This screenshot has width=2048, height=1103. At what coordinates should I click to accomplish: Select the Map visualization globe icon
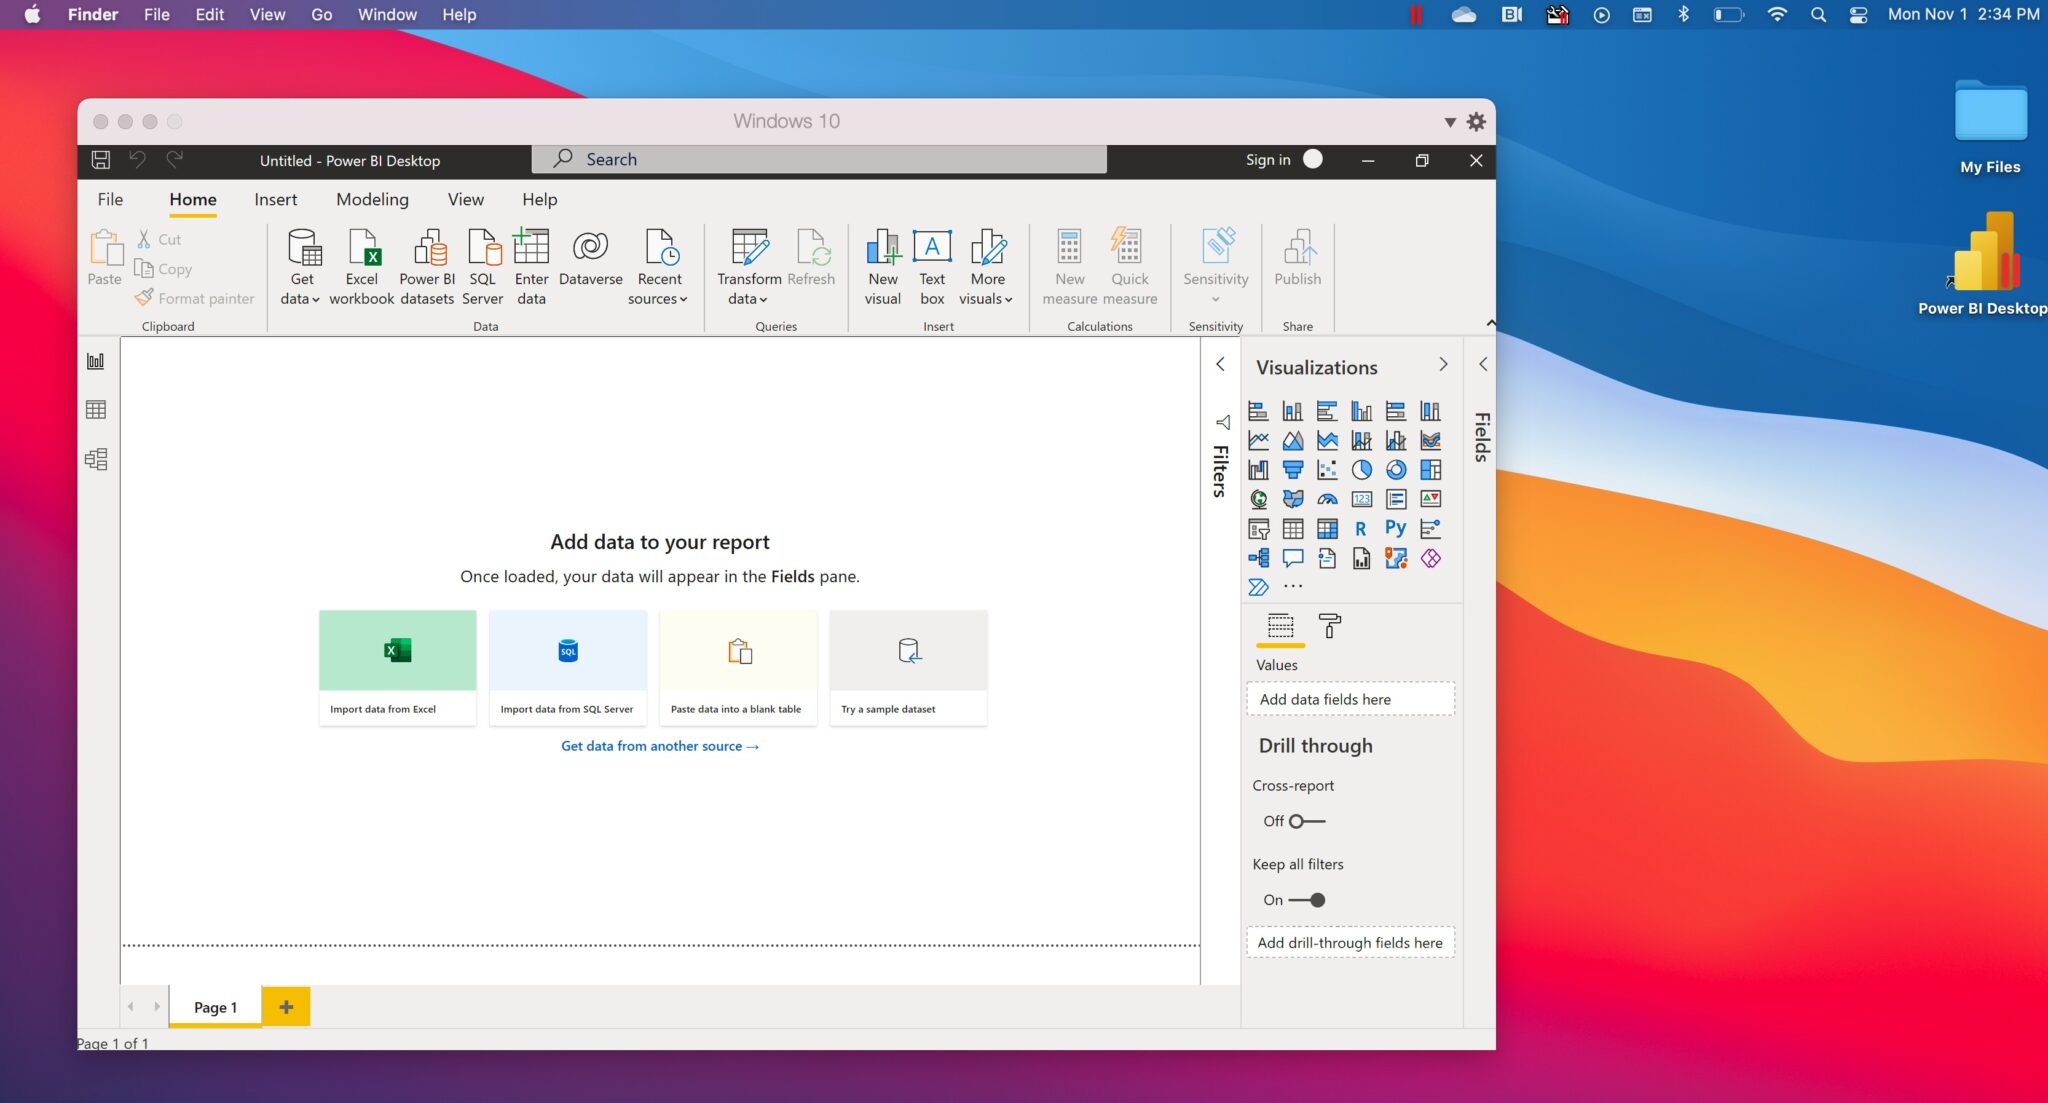[1259, 499]
